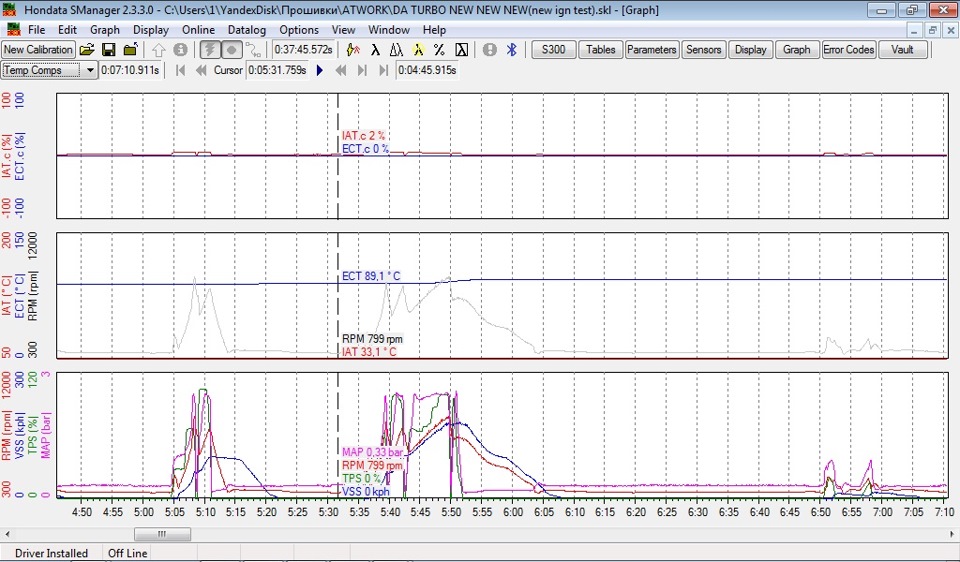The image size is (960, 562).
Task: Jump to datalog start with skip-first icon
Action: (x=180, y=70)
